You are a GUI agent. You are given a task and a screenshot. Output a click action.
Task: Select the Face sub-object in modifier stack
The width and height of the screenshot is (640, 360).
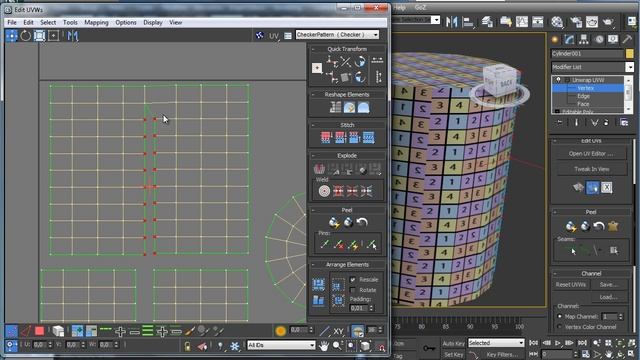(583, 104)
